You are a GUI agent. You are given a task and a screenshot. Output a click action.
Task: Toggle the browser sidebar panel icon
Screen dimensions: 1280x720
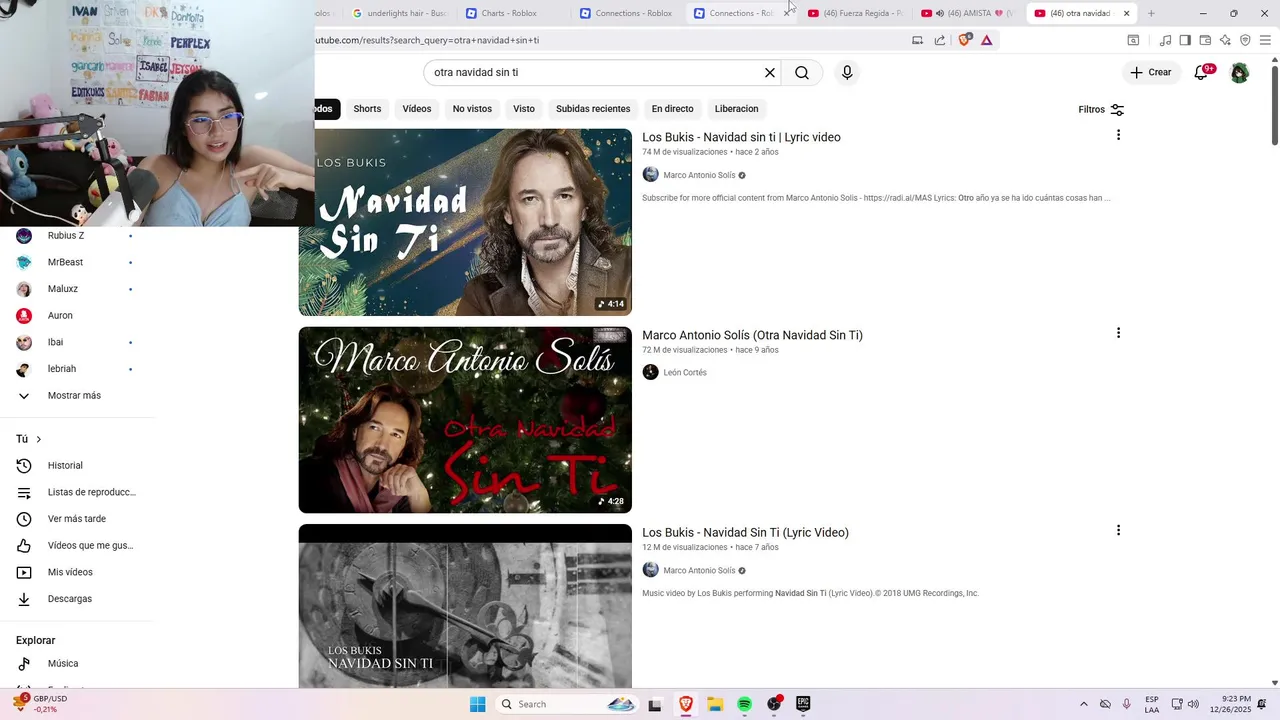(1185, 40)
